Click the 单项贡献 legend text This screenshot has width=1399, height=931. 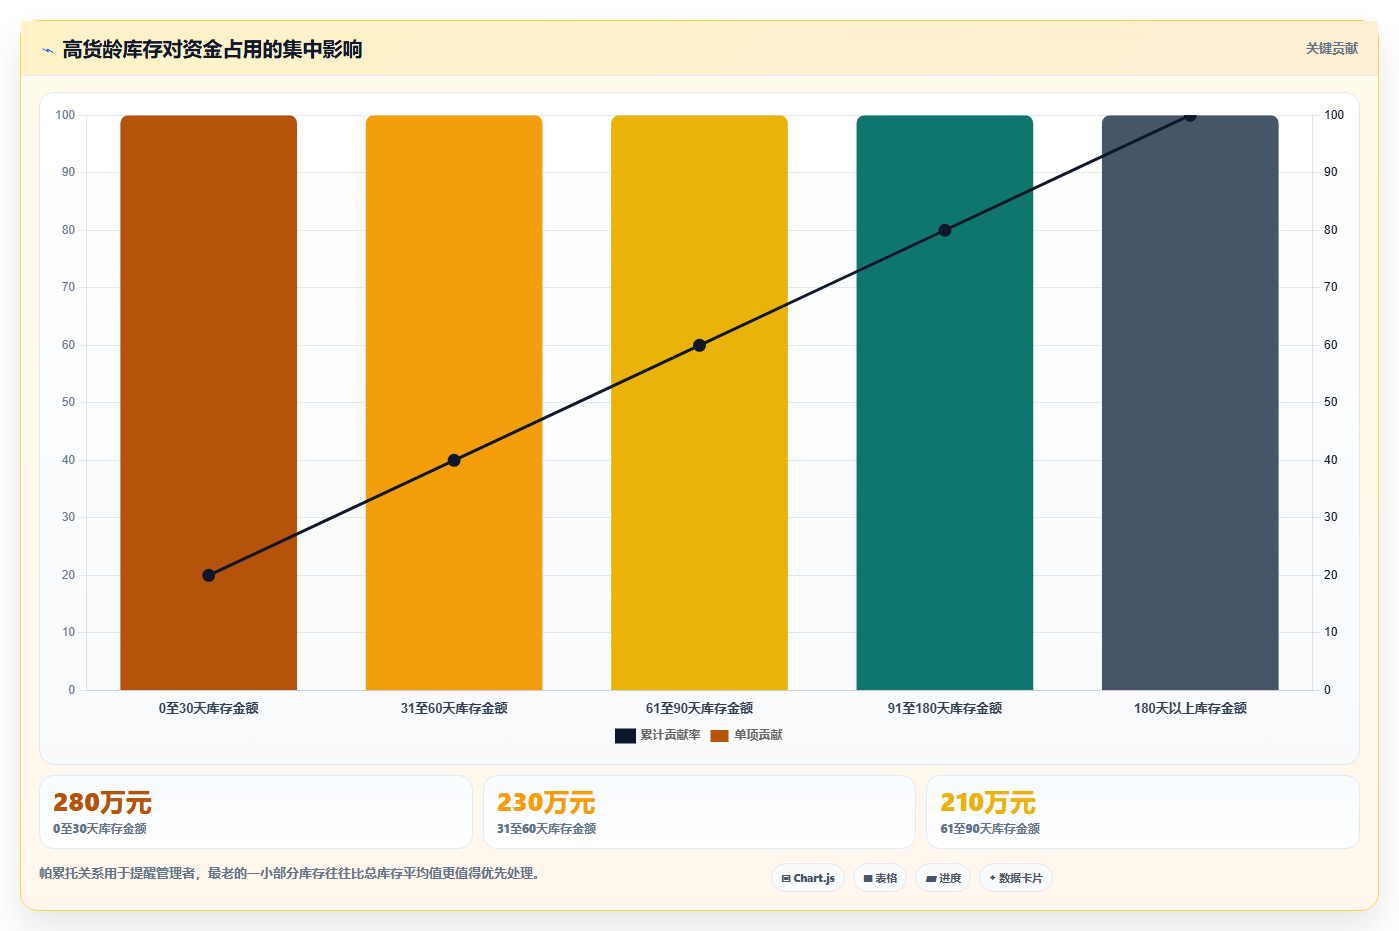coord(758,735)
